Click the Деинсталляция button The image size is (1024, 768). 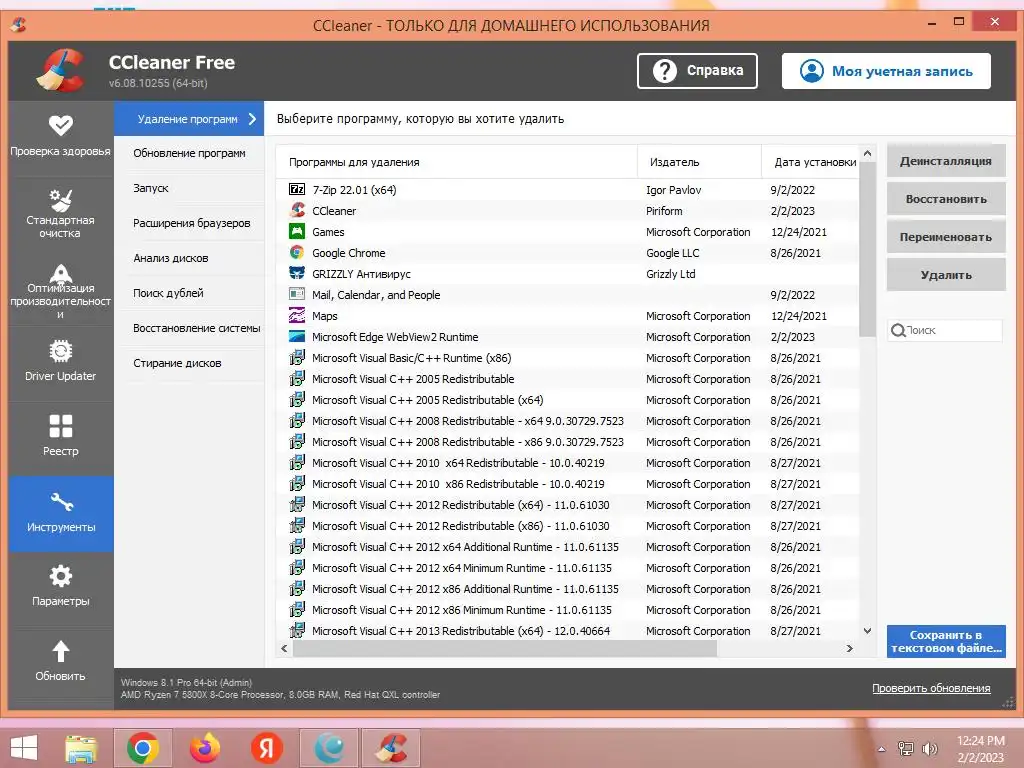tap(946, 161)
